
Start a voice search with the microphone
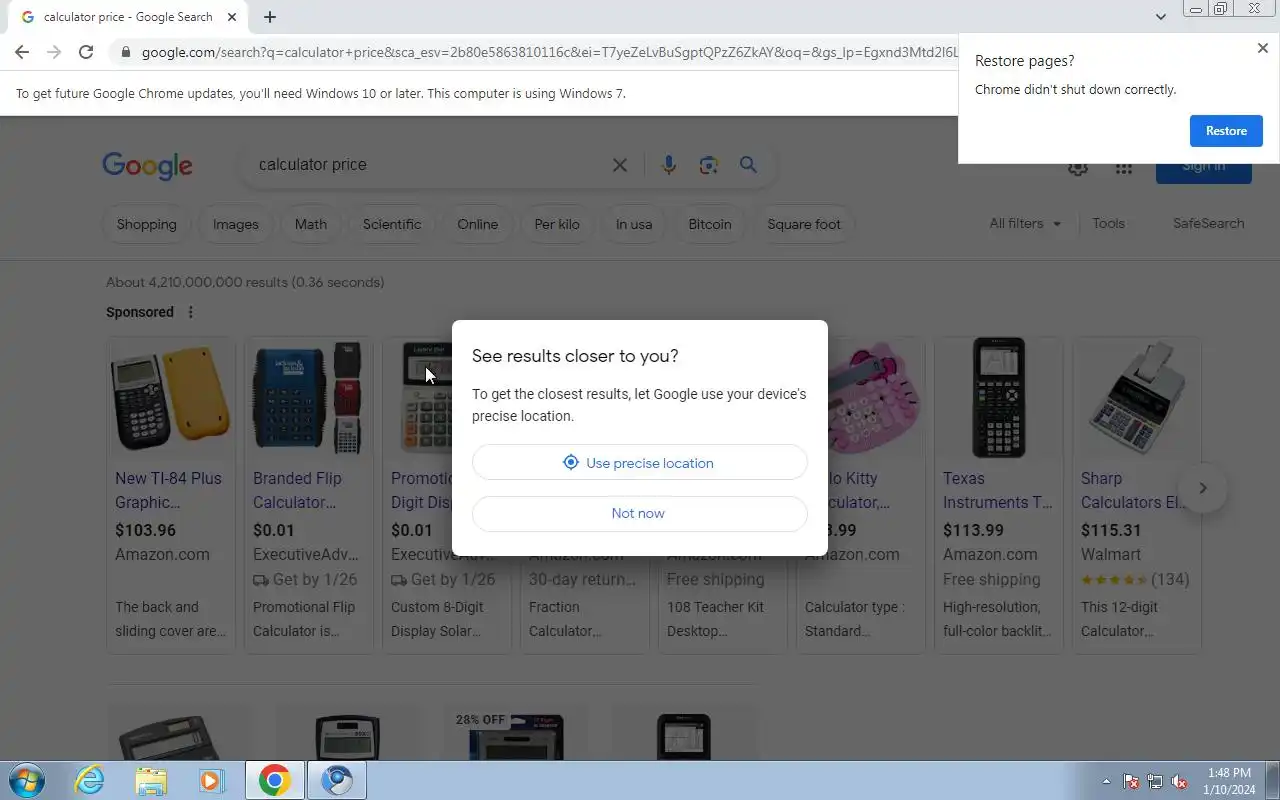tap(669, 165)
